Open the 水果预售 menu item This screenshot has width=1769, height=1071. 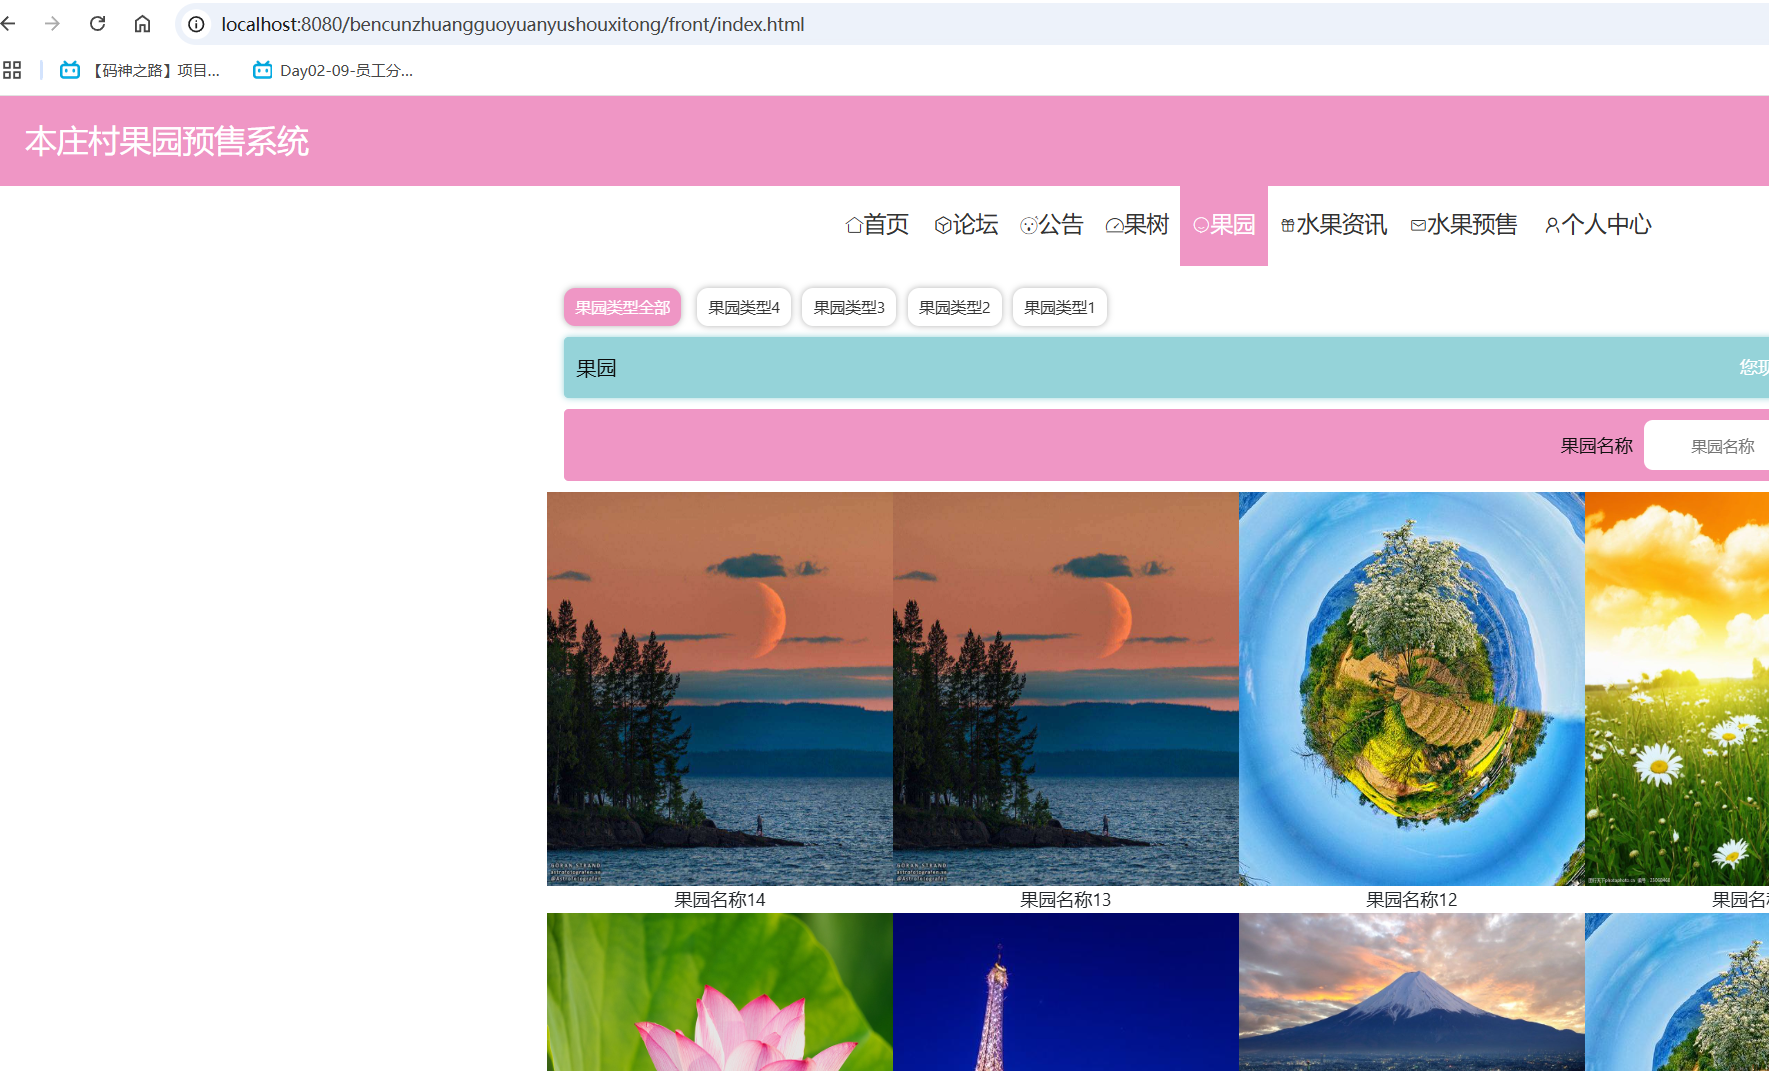[1464, 225]
